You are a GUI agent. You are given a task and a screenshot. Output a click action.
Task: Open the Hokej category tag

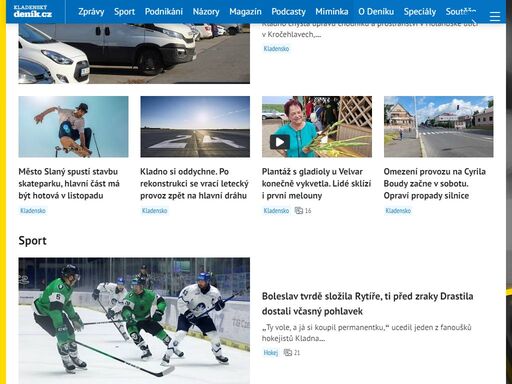[271, 353]
